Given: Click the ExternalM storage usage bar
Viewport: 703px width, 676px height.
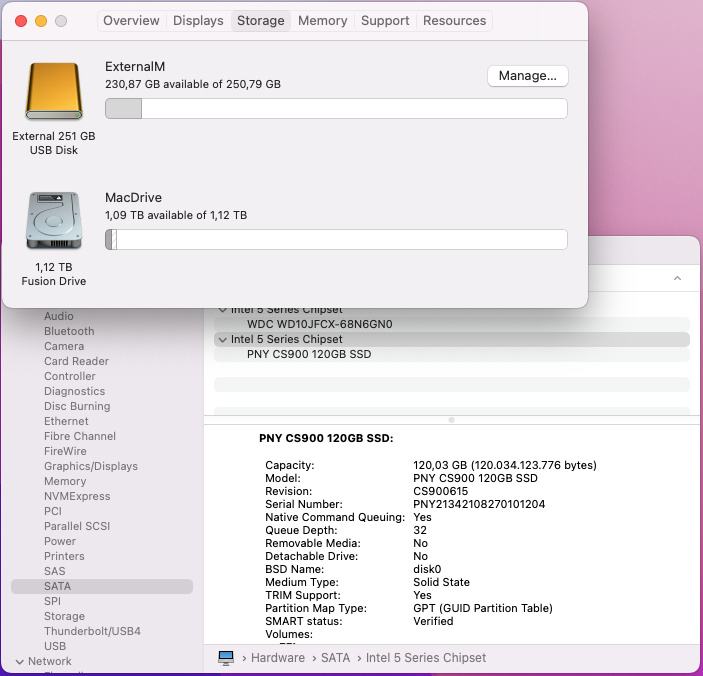Looking at the screenshot, I should point(336,109).
